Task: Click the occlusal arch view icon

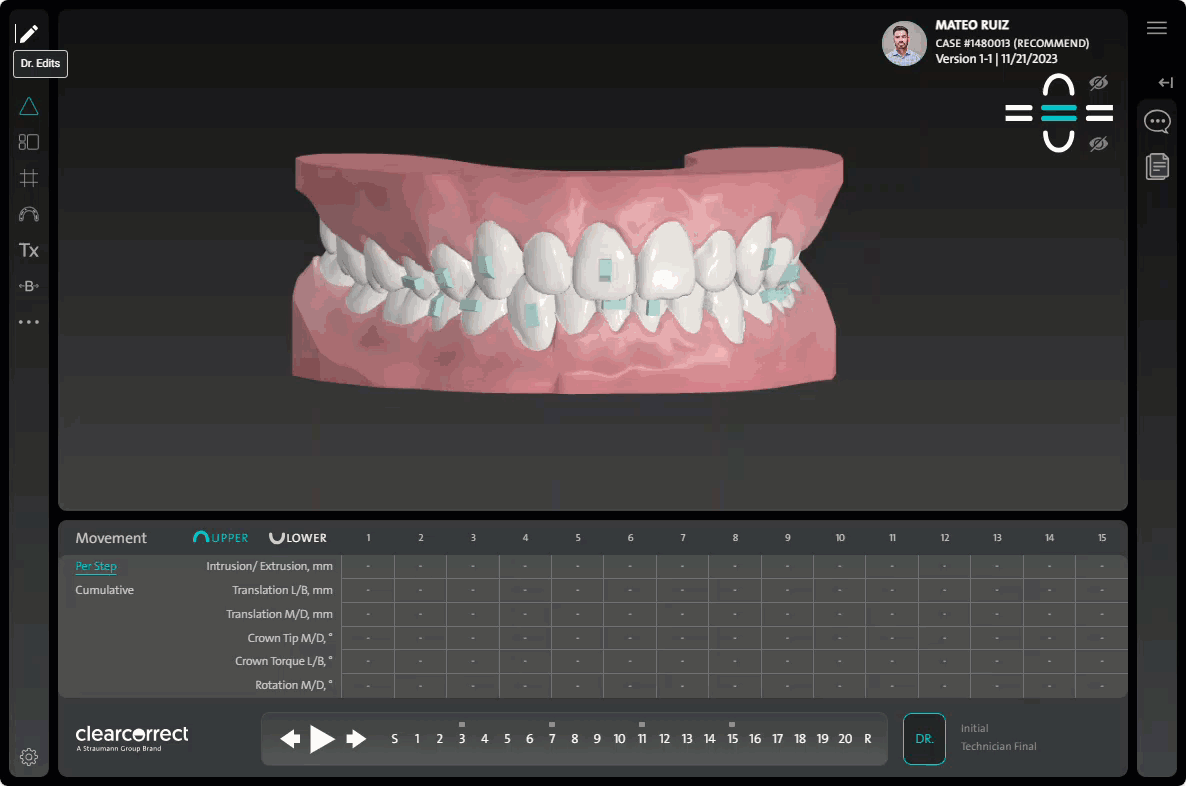Action: 28,214
